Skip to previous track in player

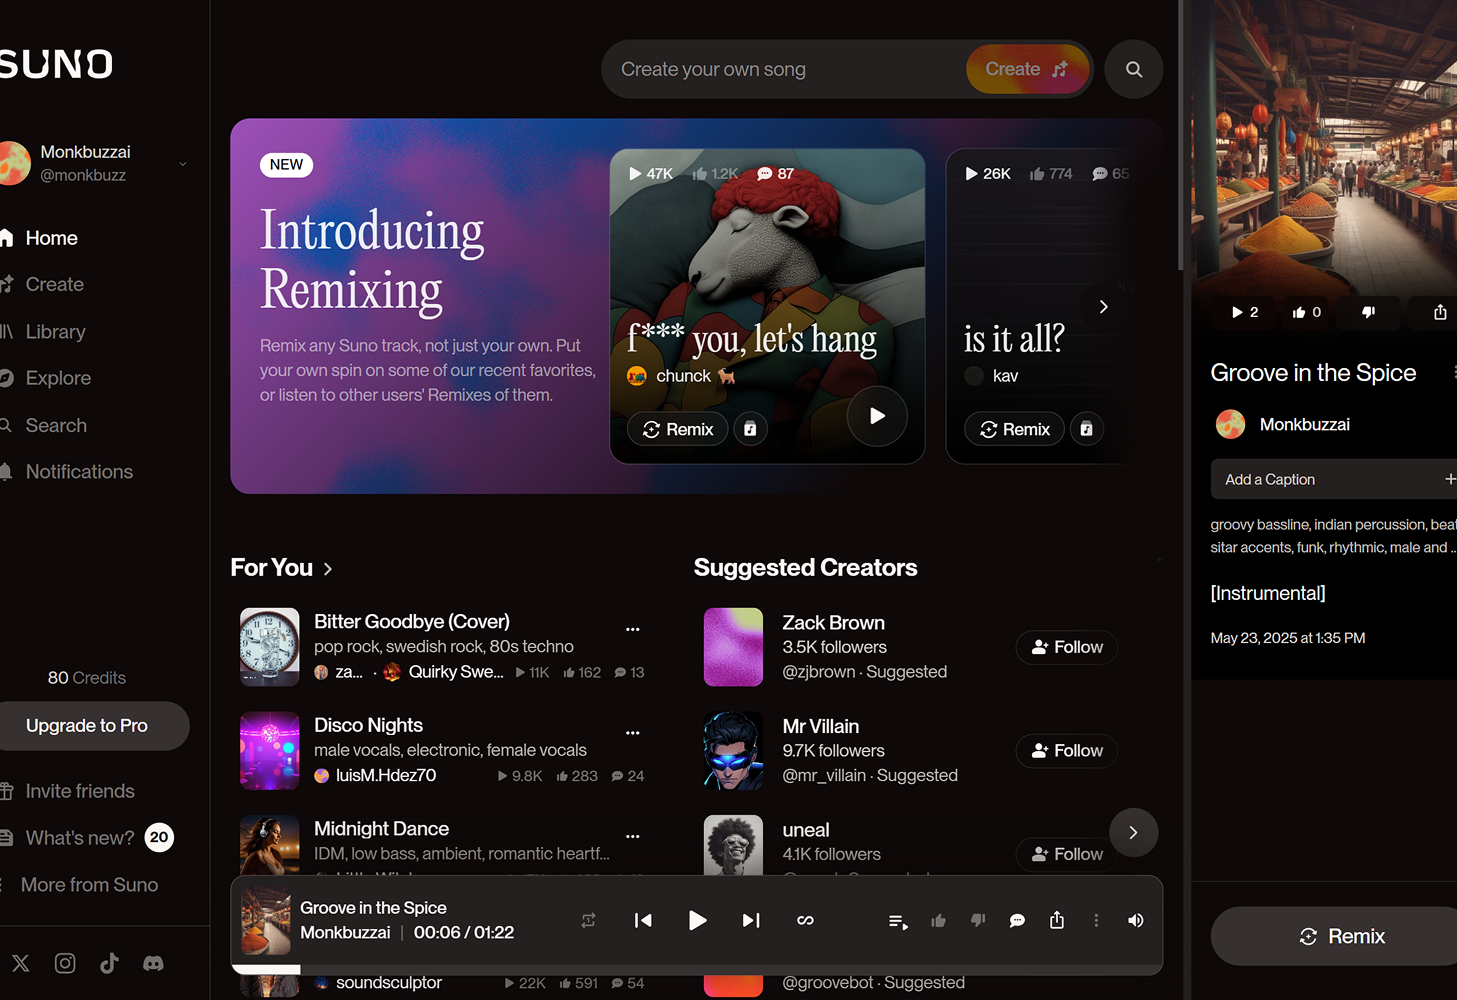click(x=643, y=920)
